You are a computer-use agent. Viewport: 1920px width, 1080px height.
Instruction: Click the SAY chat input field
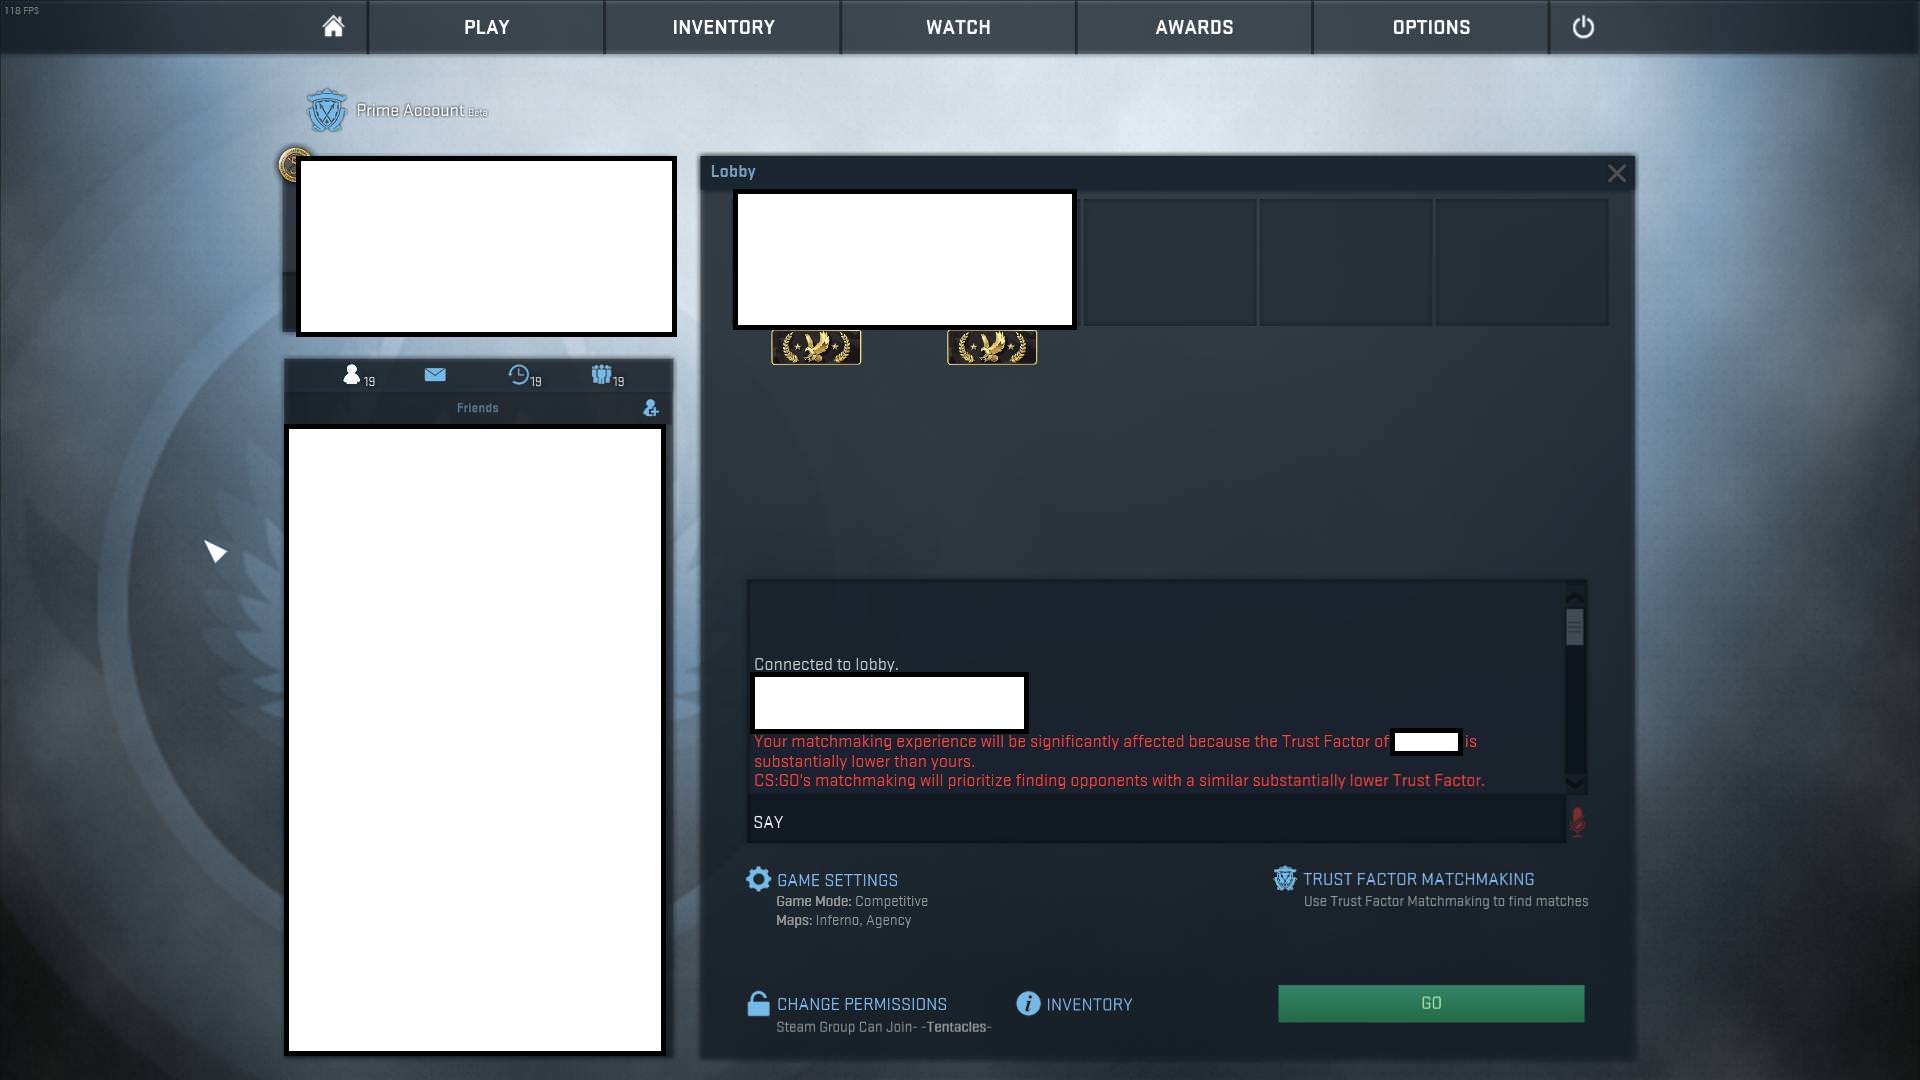(1156, 821)
